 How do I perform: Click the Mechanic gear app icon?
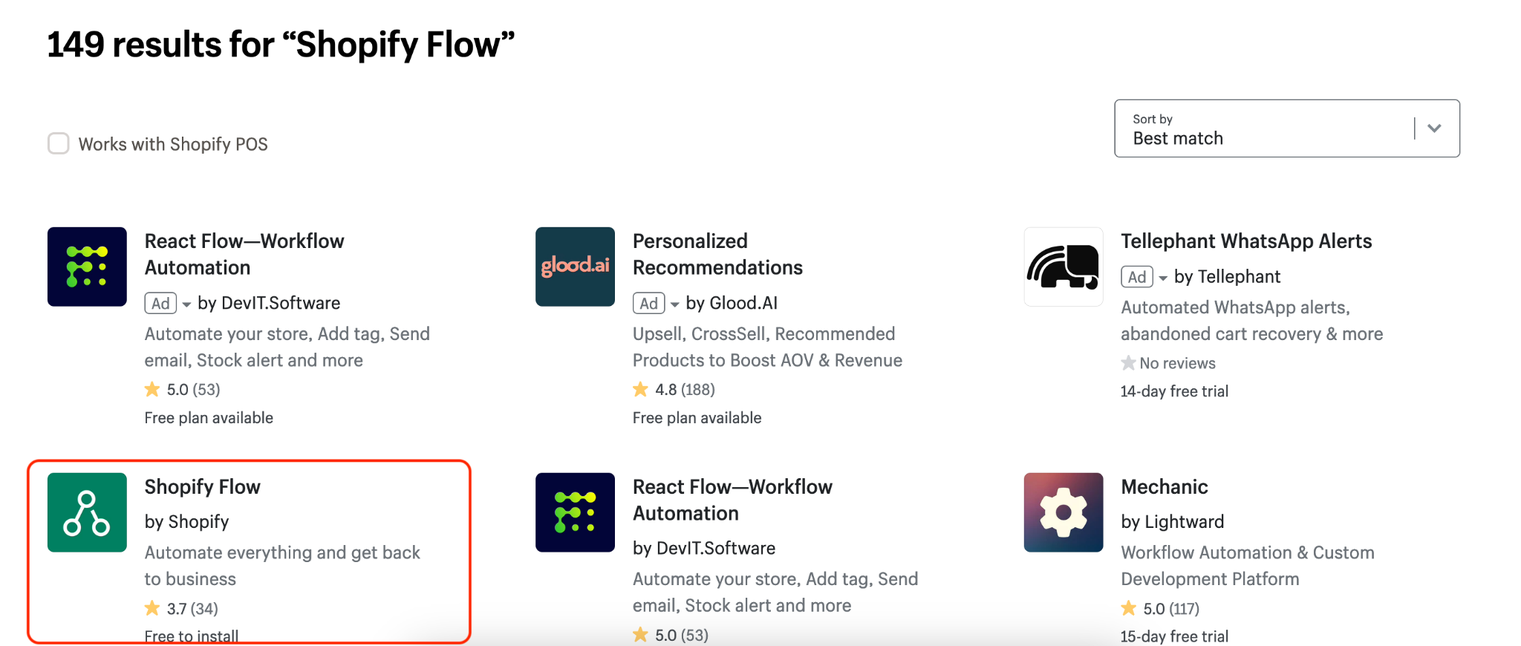point(1063,512)
